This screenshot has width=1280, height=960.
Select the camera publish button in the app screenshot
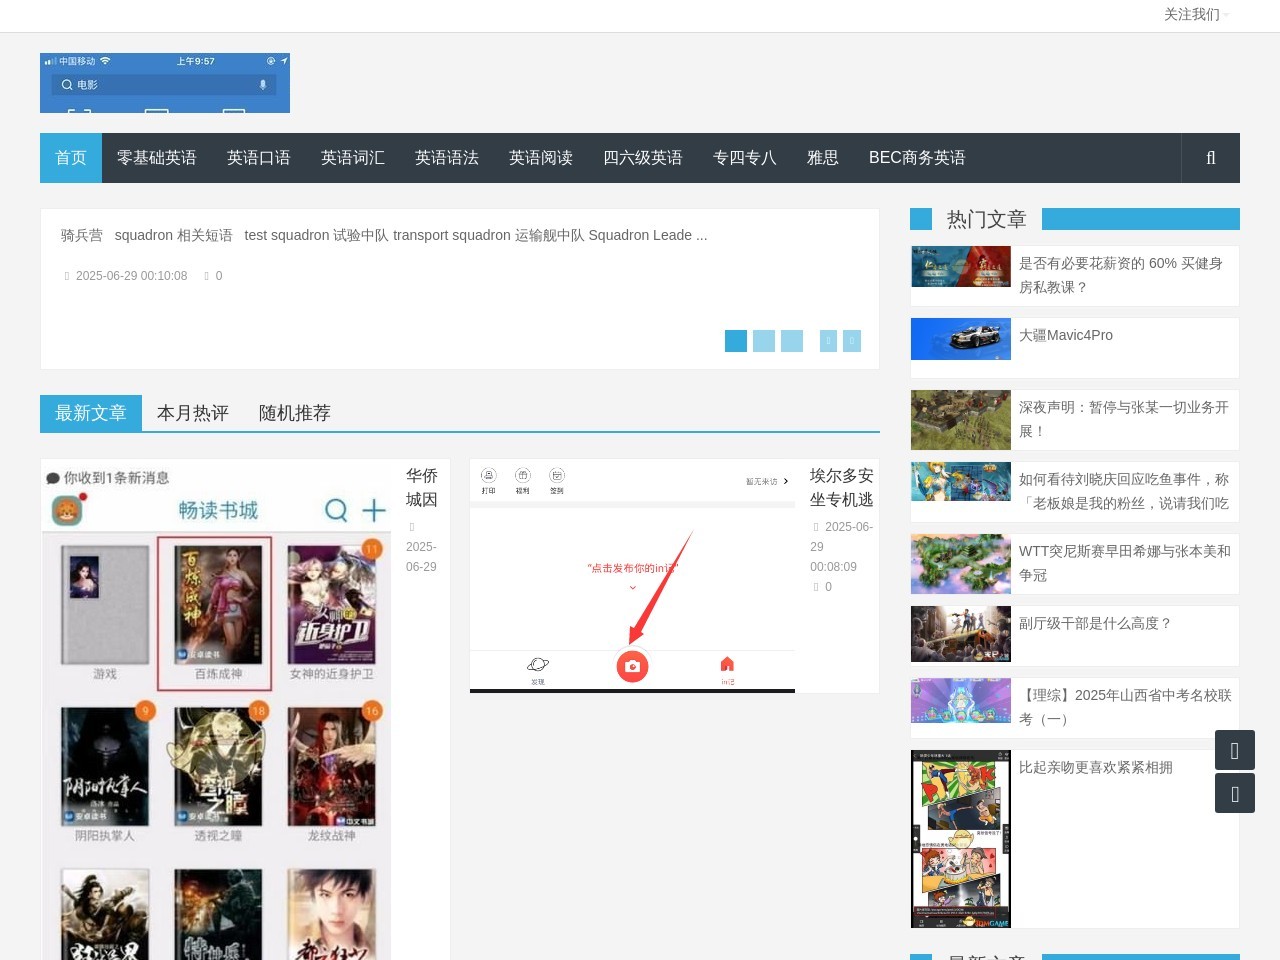pos(632,666)
